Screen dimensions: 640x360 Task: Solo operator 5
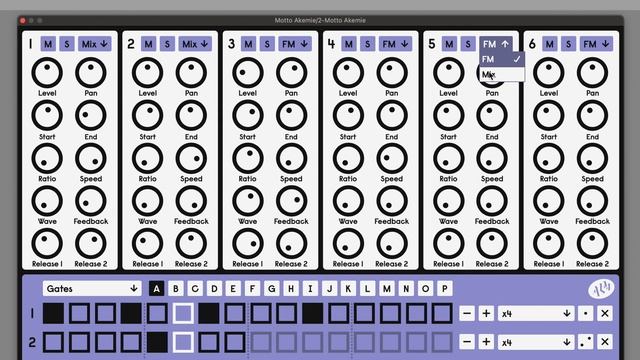[x=468, y=44]
